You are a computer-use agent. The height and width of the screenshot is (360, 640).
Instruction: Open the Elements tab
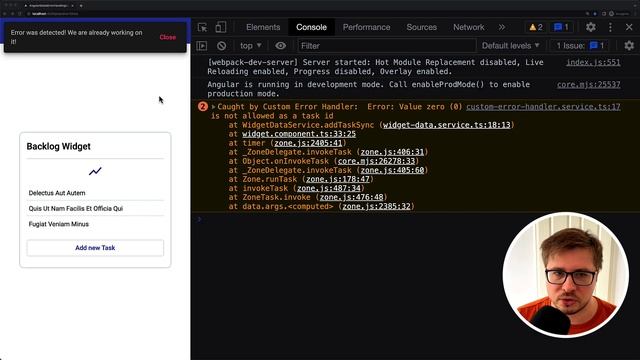pyautogui.click(x=263, y=27)
